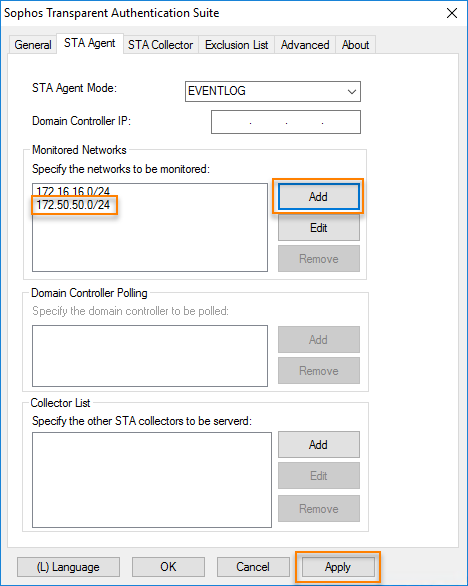Screen dimensions: 468x586
Task: Click the Domain Controller Polling list box
Action: click(150, 356)
